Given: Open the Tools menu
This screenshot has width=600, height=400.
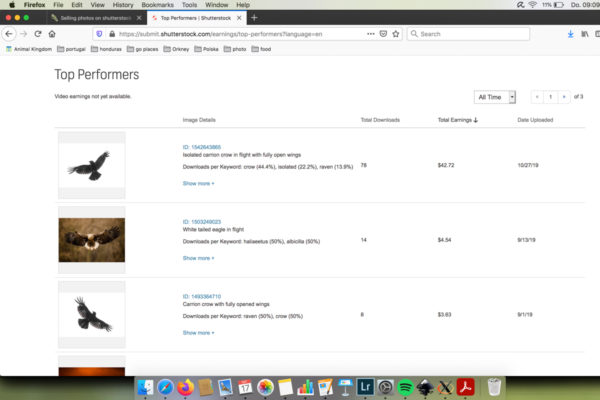Looking at the screenshot, I should (x=189, y=5).
